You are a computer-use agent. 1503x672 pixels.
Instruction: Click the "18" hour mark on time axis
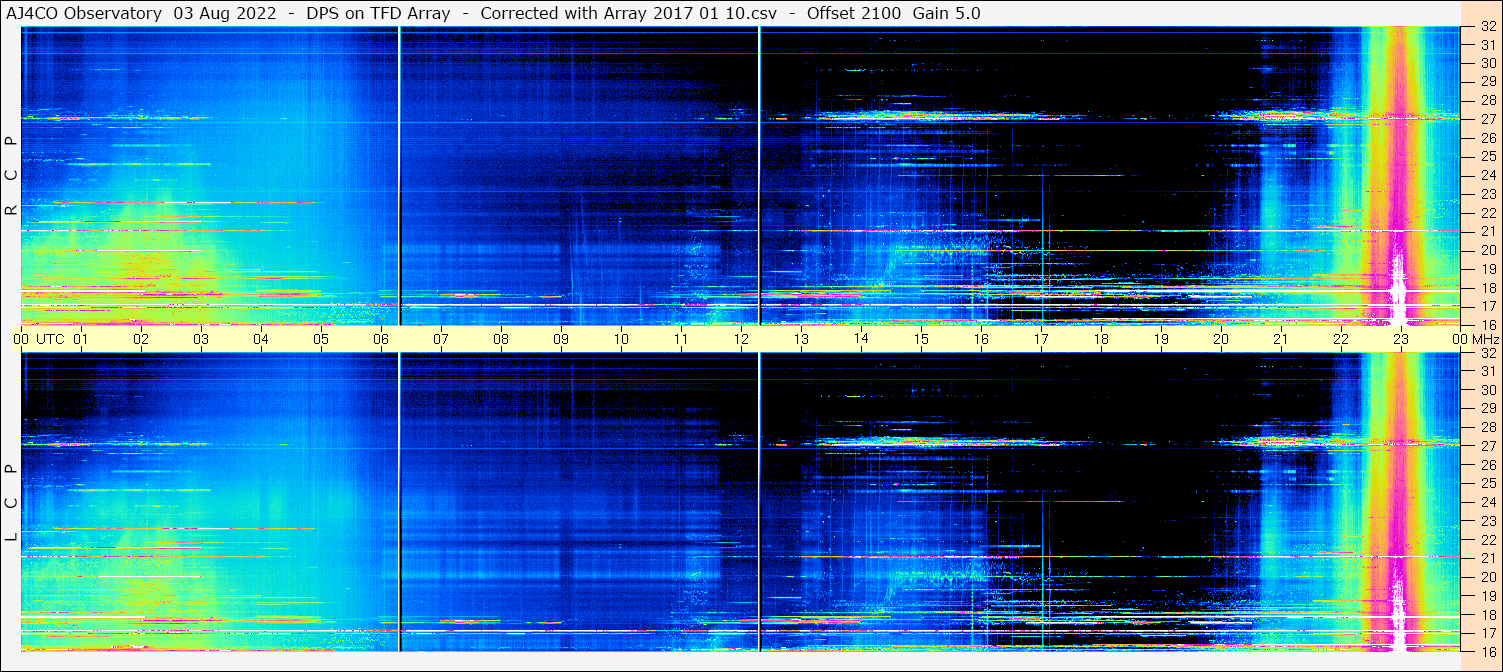click(1101, 339)
